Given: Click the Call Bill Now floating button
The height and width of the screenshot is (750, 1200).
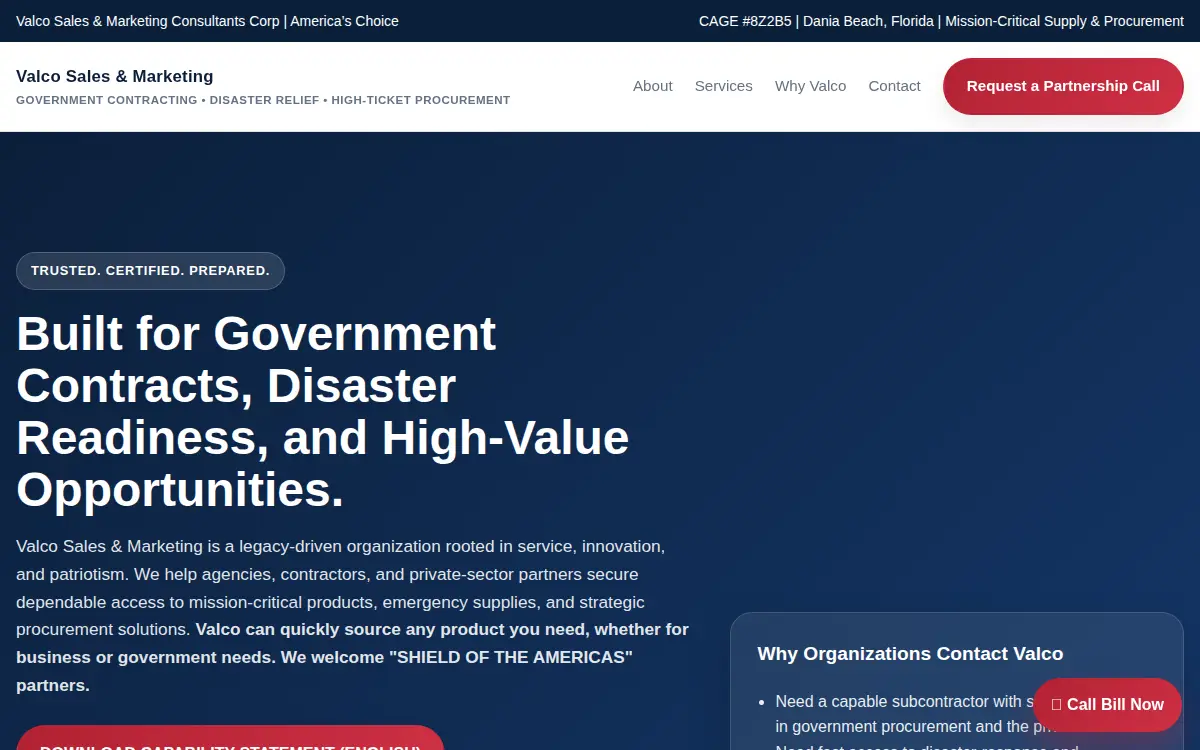Looking at the screenshot, I should pos(1107,704).
